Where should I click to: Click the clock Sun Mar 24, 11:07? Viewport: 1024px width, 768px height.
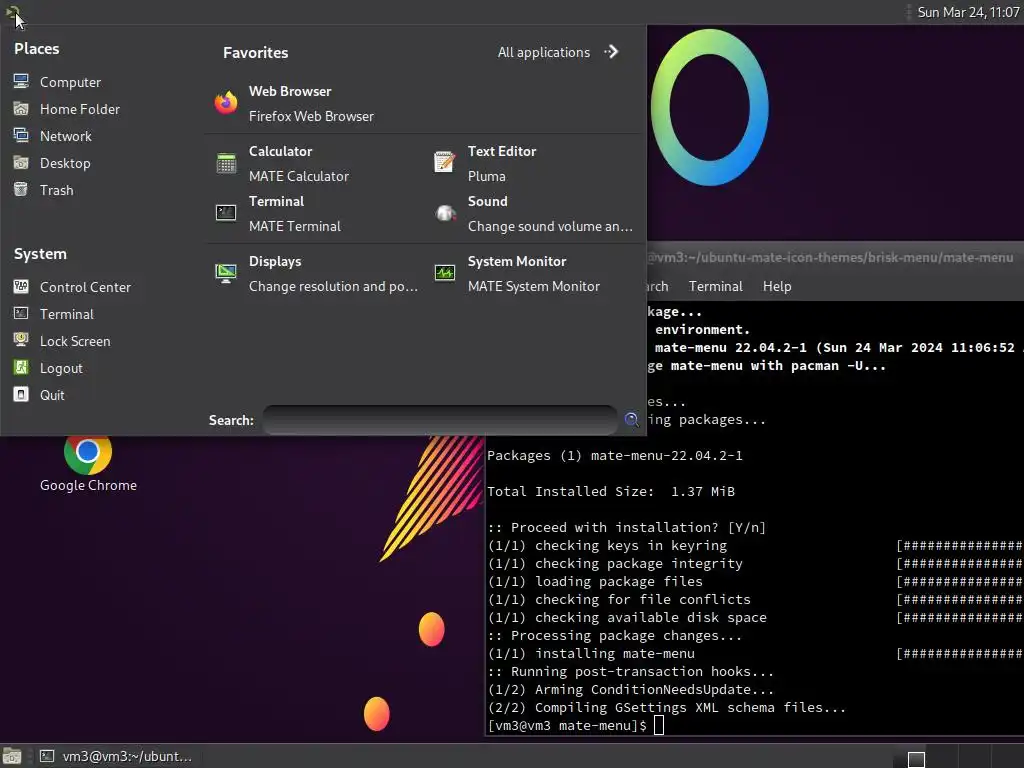[x=968, y=12]
